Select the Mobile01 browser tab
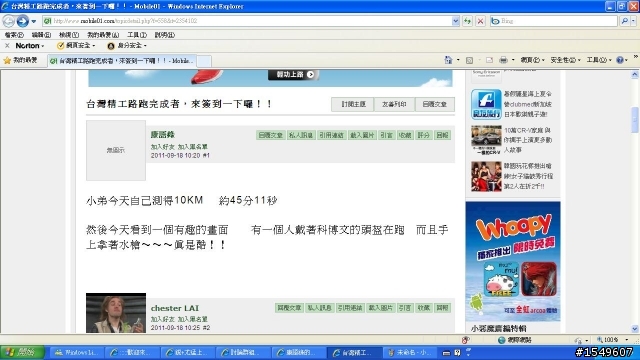Screen dimensions: 640x360 (x=122, y=61)
